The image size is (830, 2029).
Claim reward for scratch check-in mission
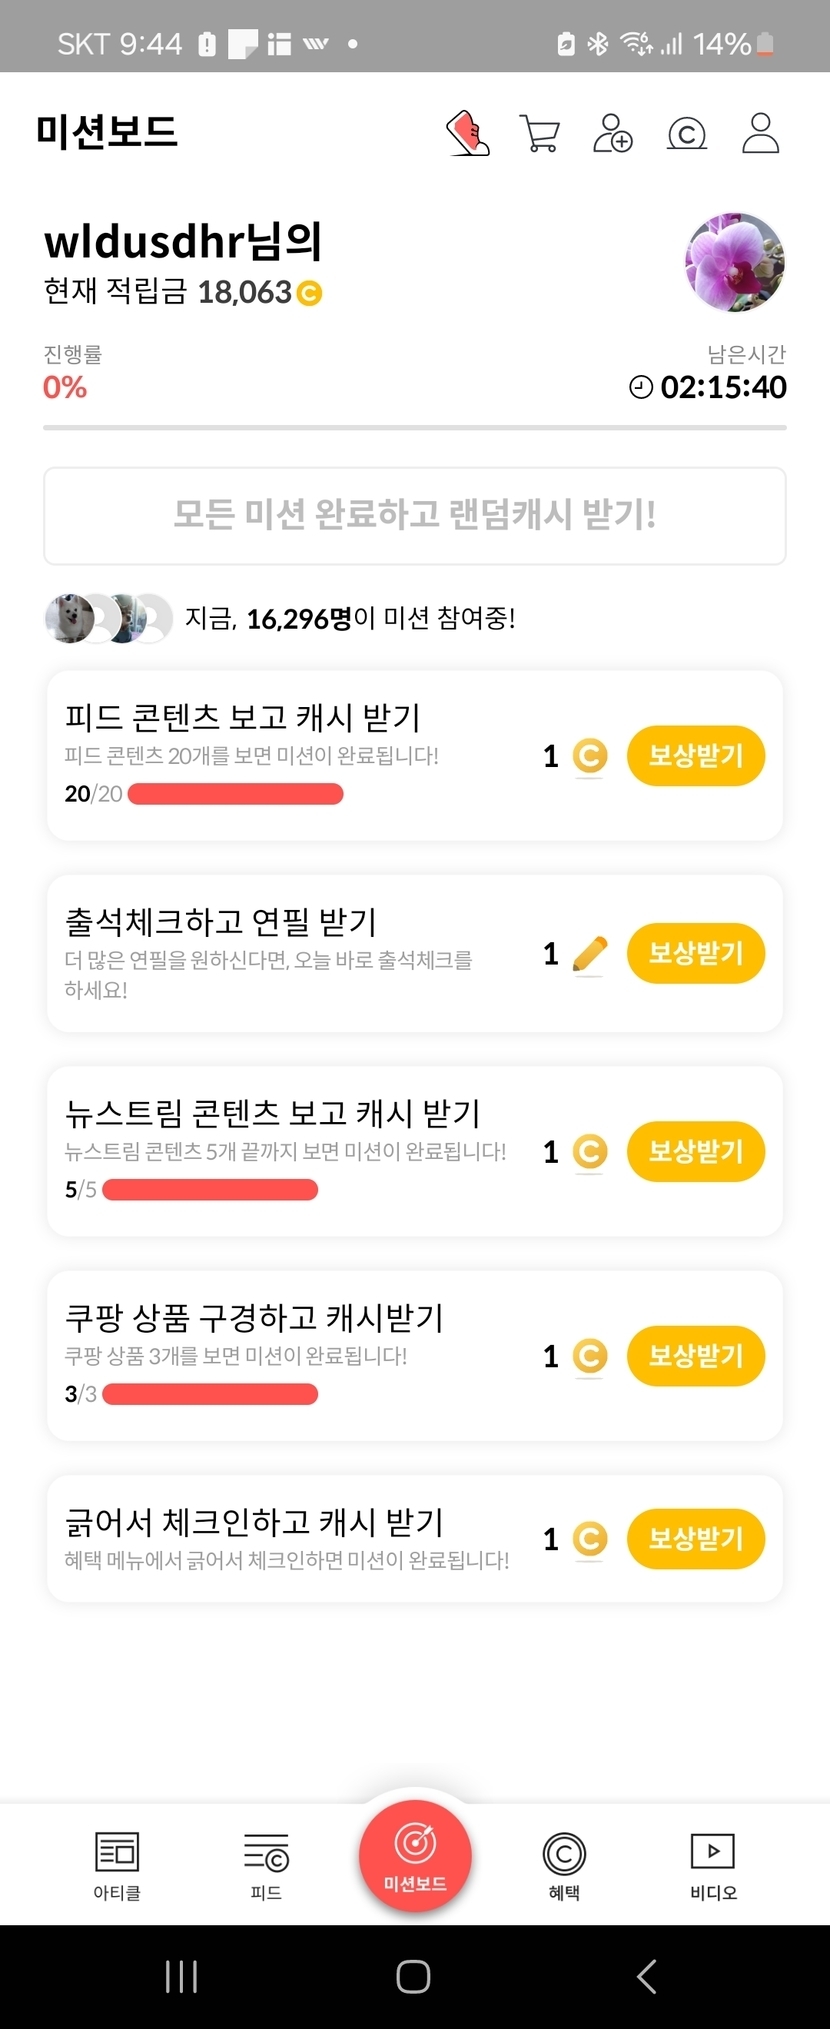click(x=695, y=1538)
